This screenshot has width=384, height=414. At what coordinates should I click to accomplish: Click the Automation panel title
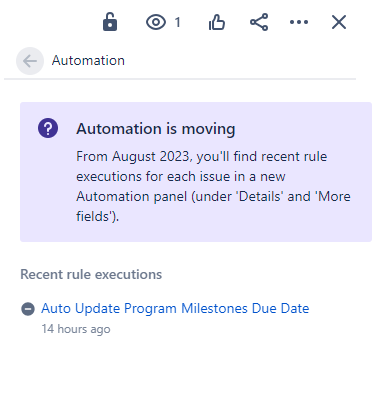coord(88,61)
